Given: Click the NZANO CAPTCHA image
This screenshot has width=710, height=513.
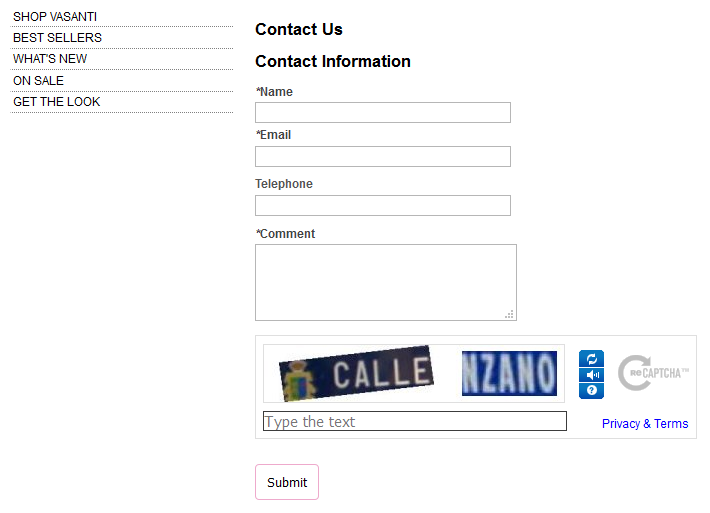Looking at the screenshot, I should click(509, 373).
